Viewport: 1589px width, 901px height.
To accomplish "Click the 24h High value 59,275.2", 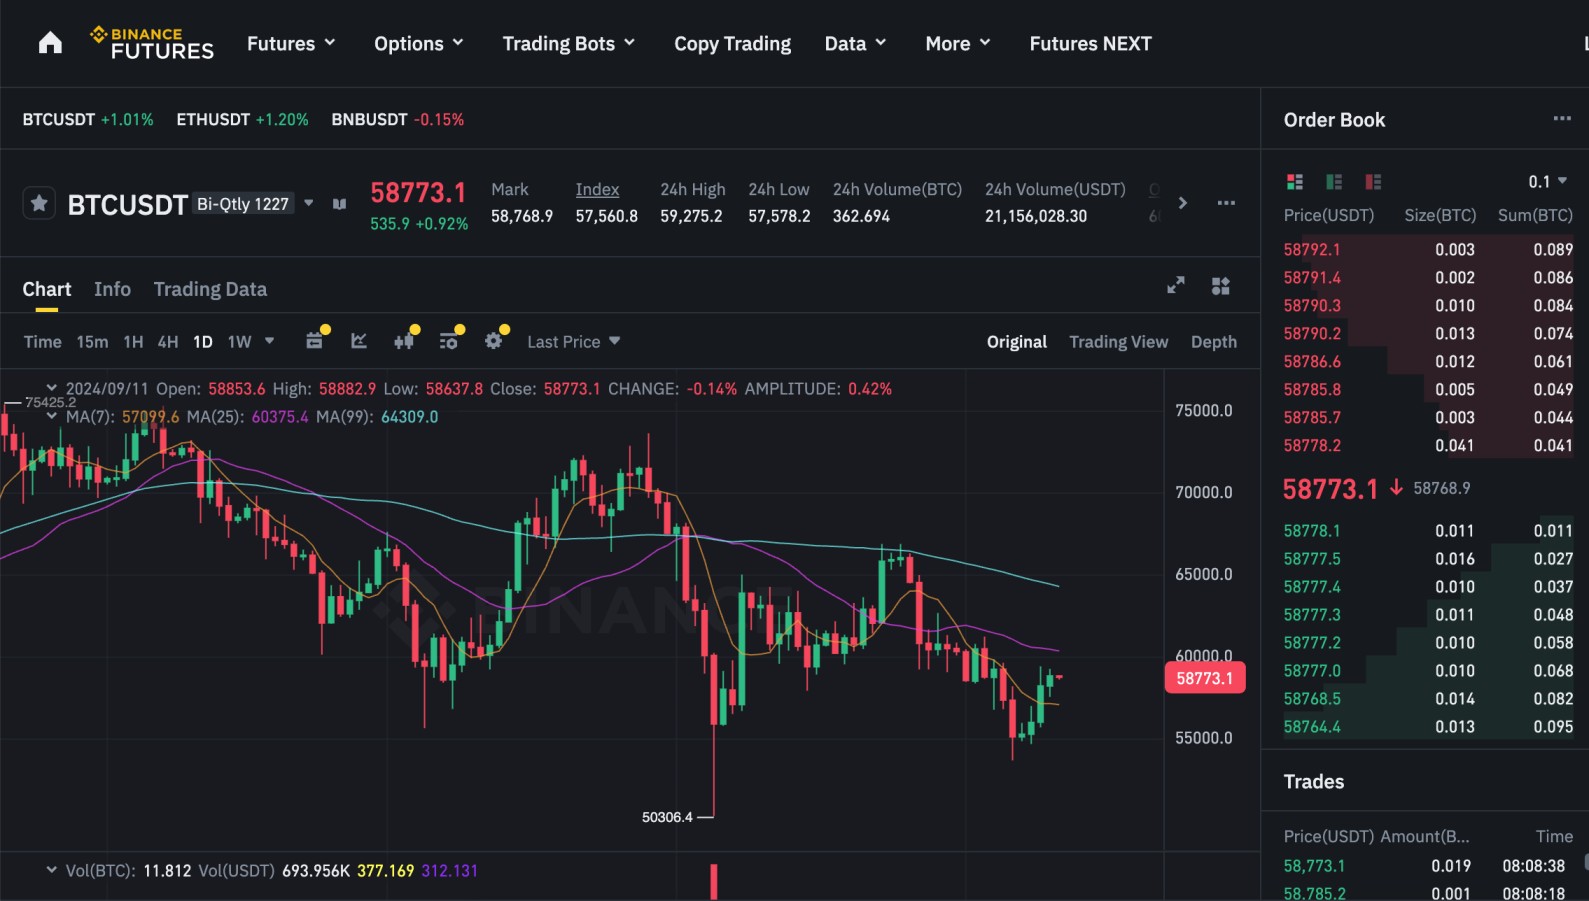I will (691, 216).
